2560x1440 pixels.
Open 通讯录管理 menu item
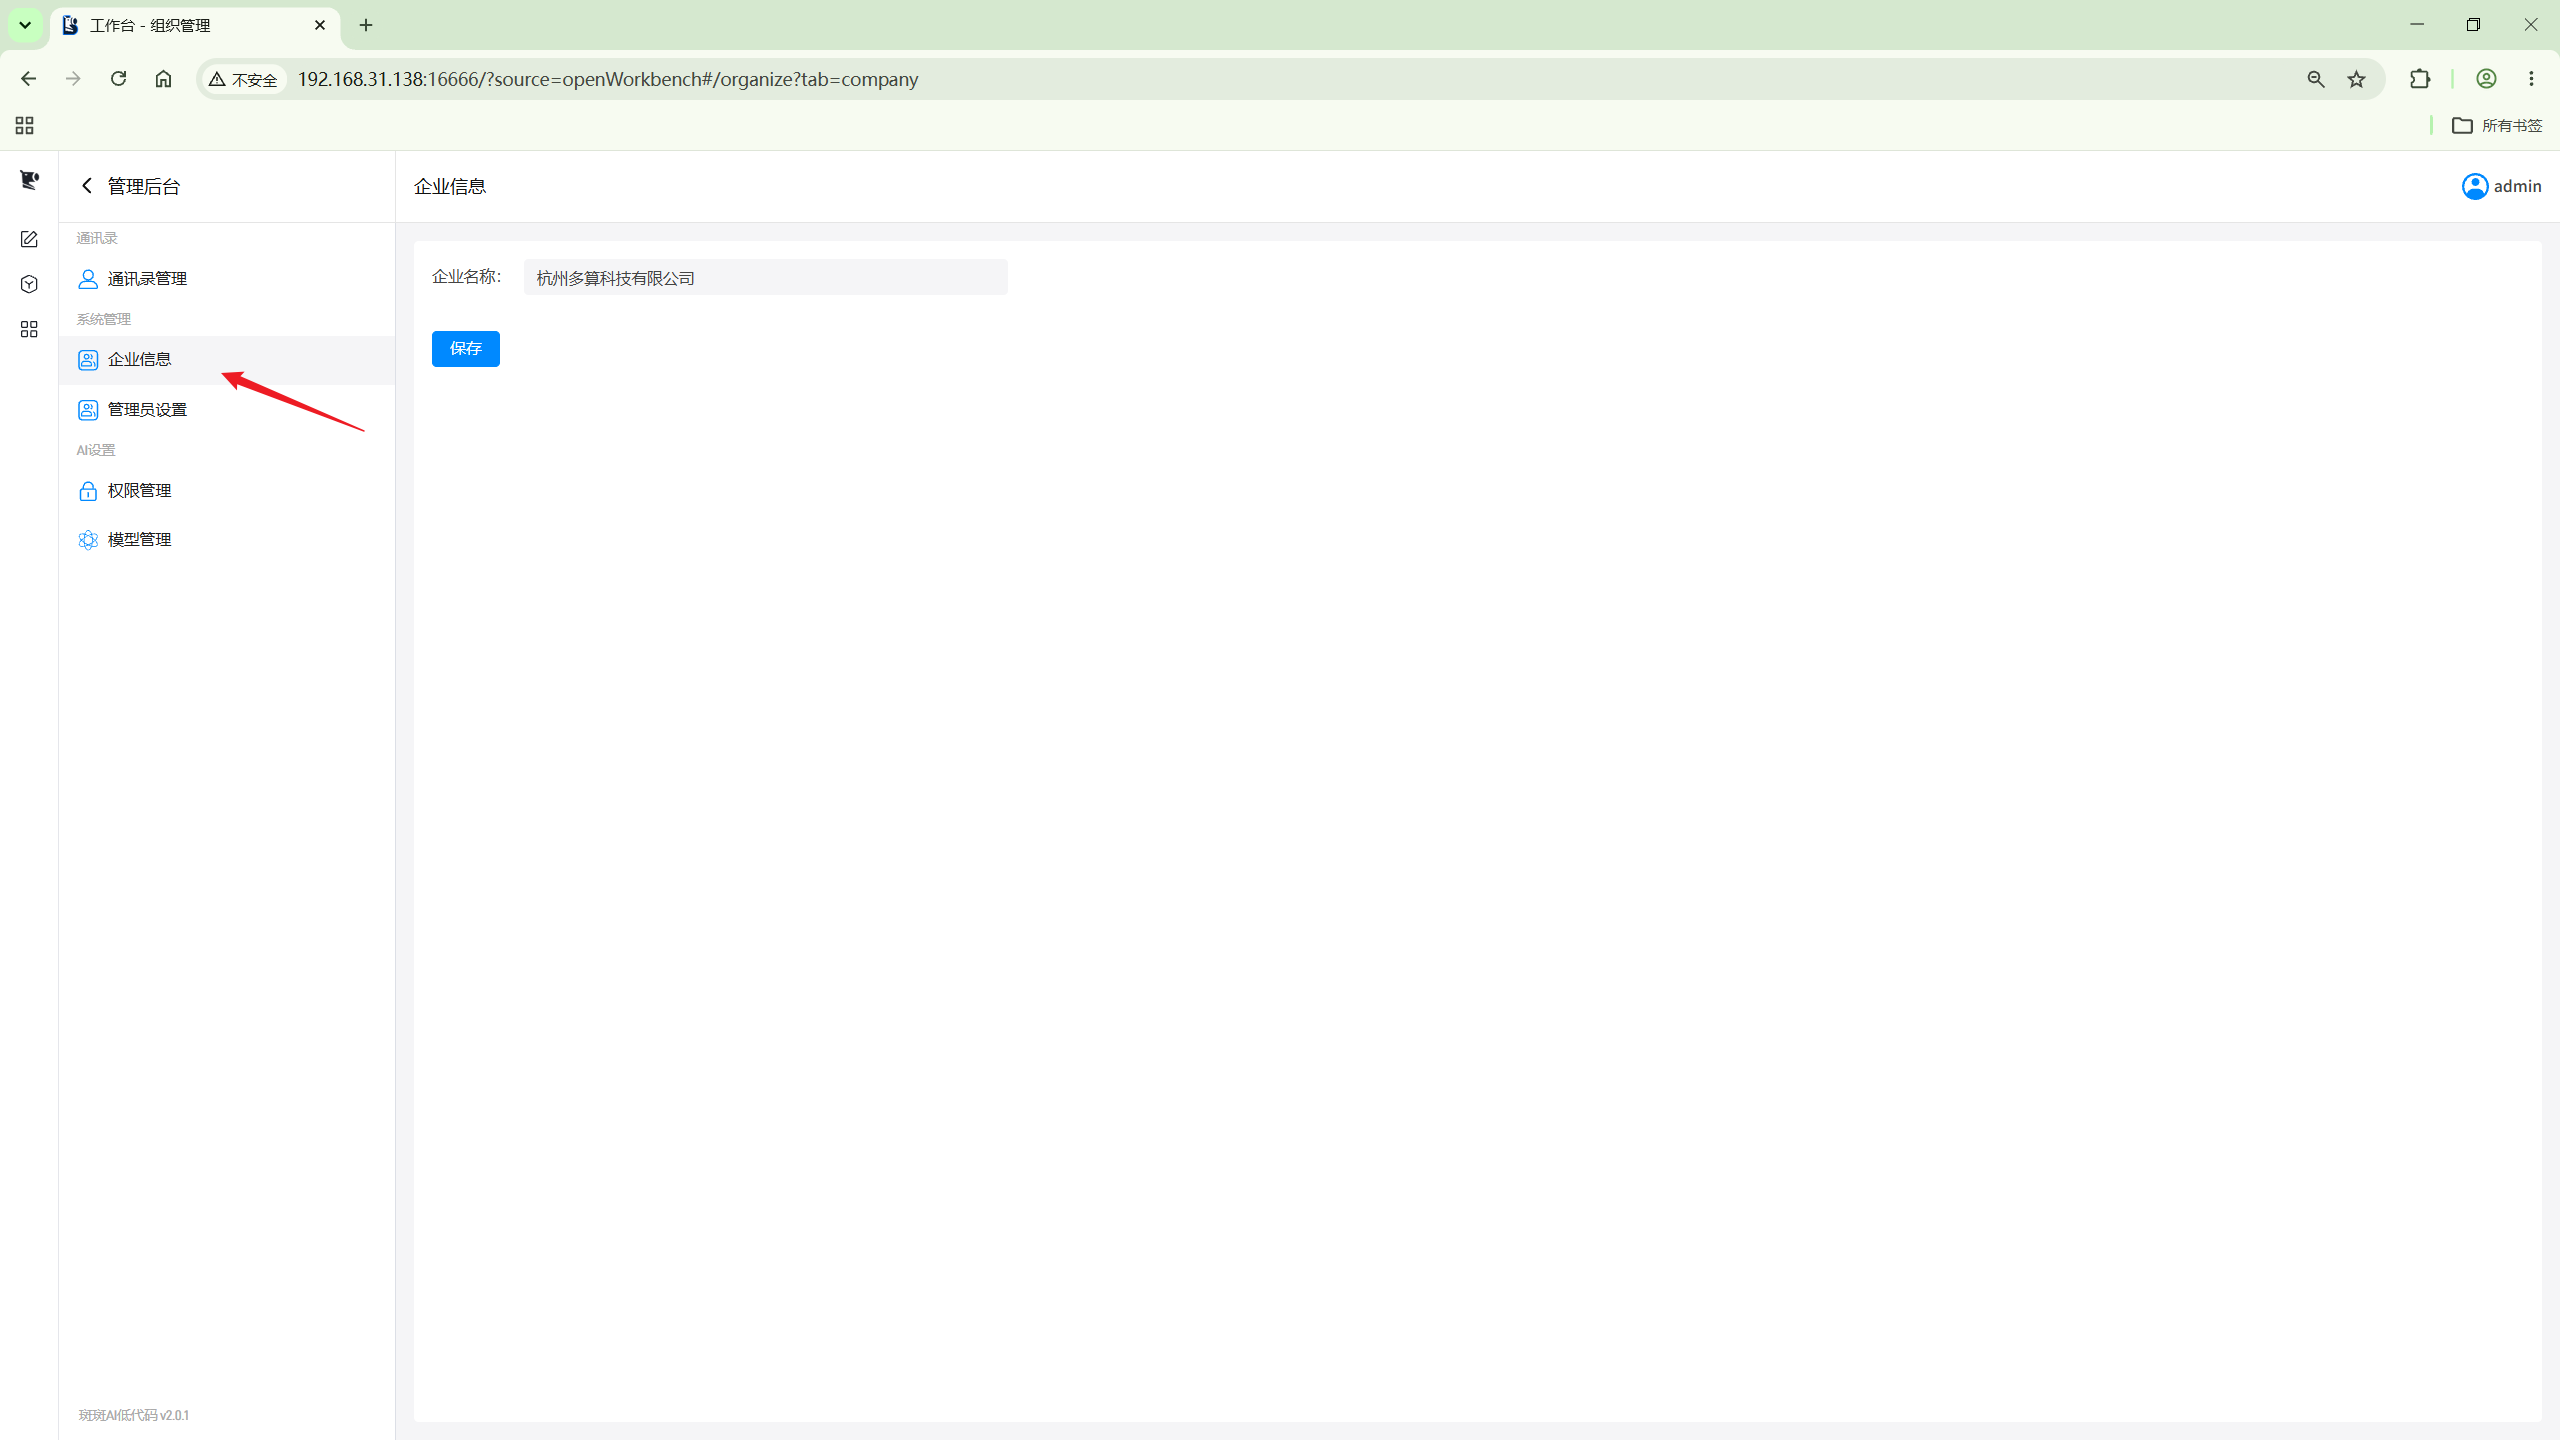coord(227,279)
